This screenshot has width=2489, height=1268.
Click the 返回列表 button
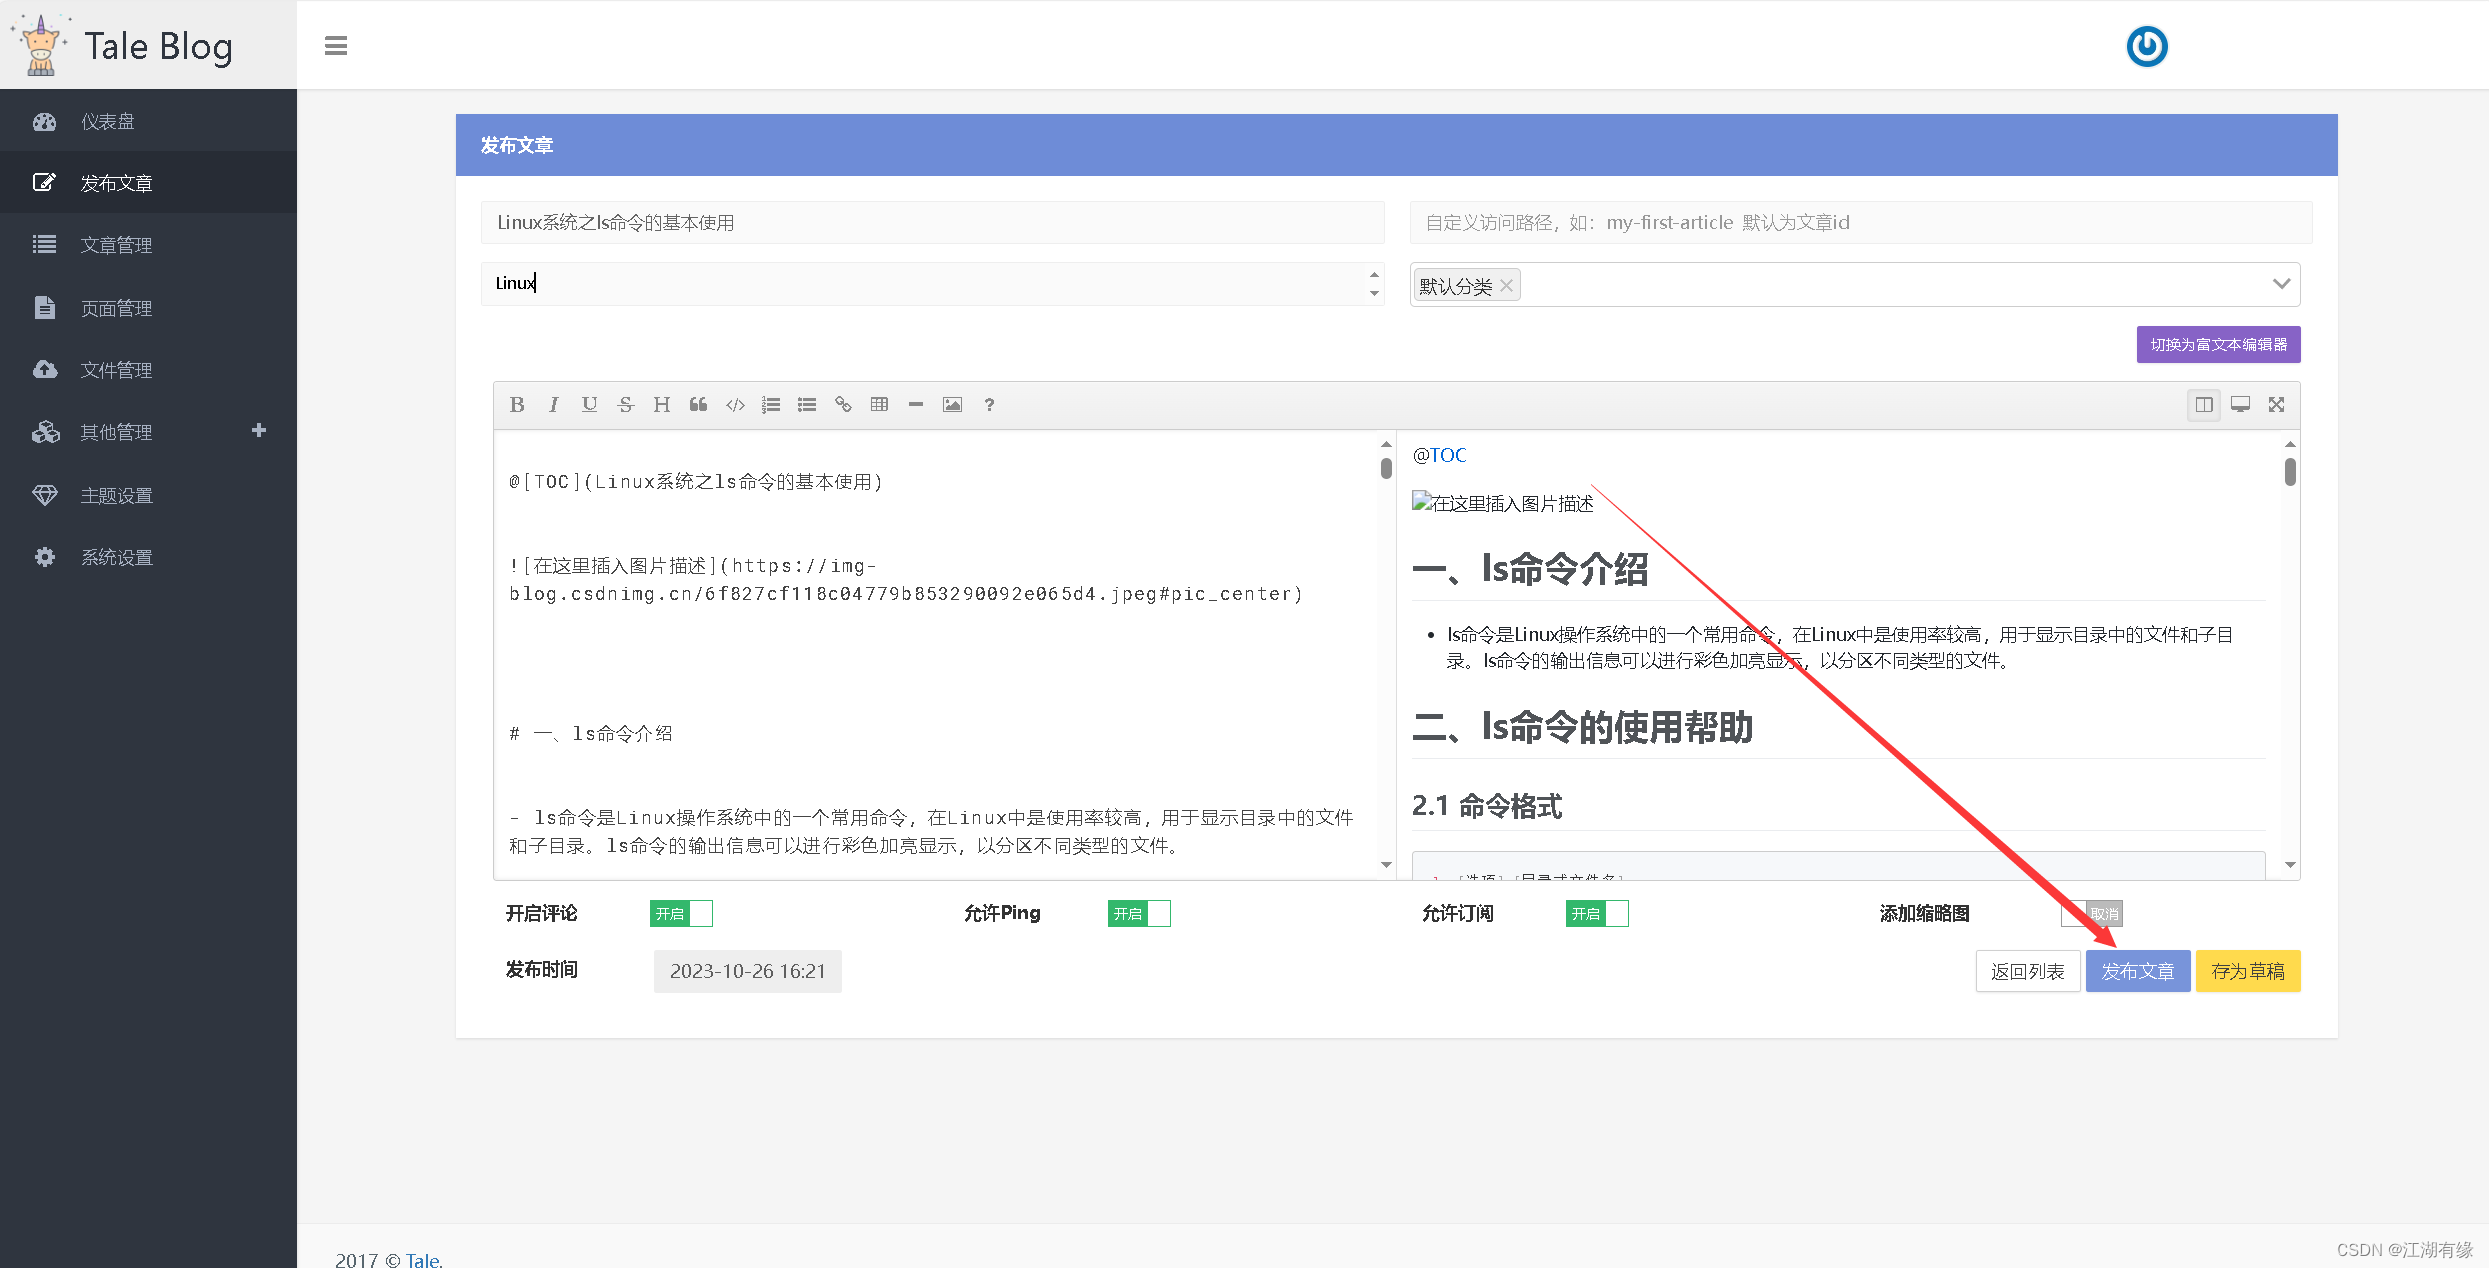click(2027, 971)
